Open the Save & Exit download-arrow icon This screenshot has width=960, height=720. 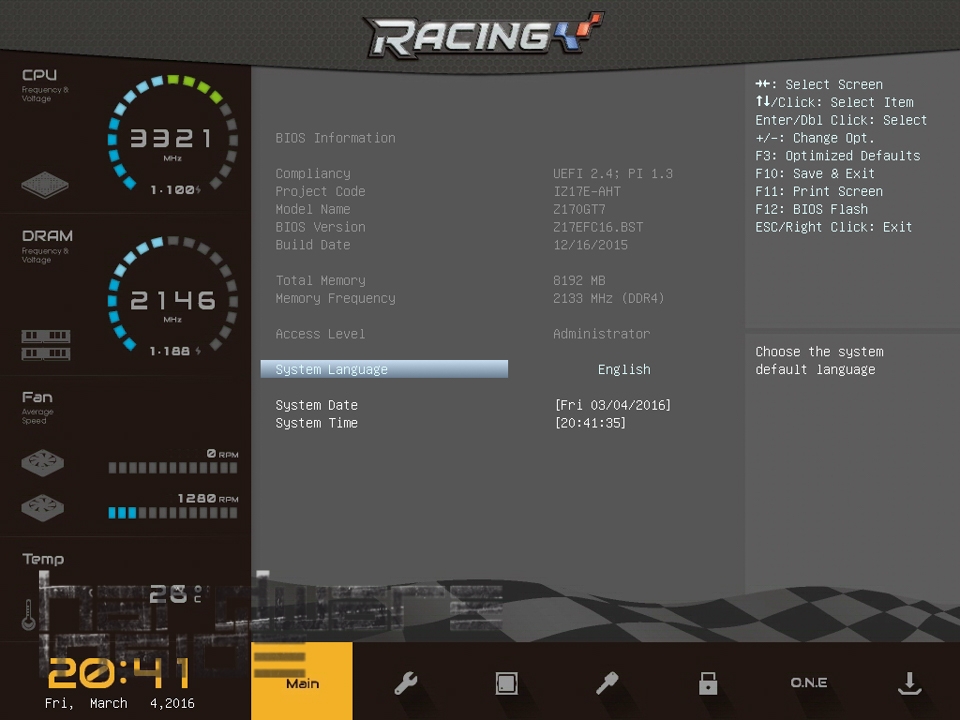[909, 683]
